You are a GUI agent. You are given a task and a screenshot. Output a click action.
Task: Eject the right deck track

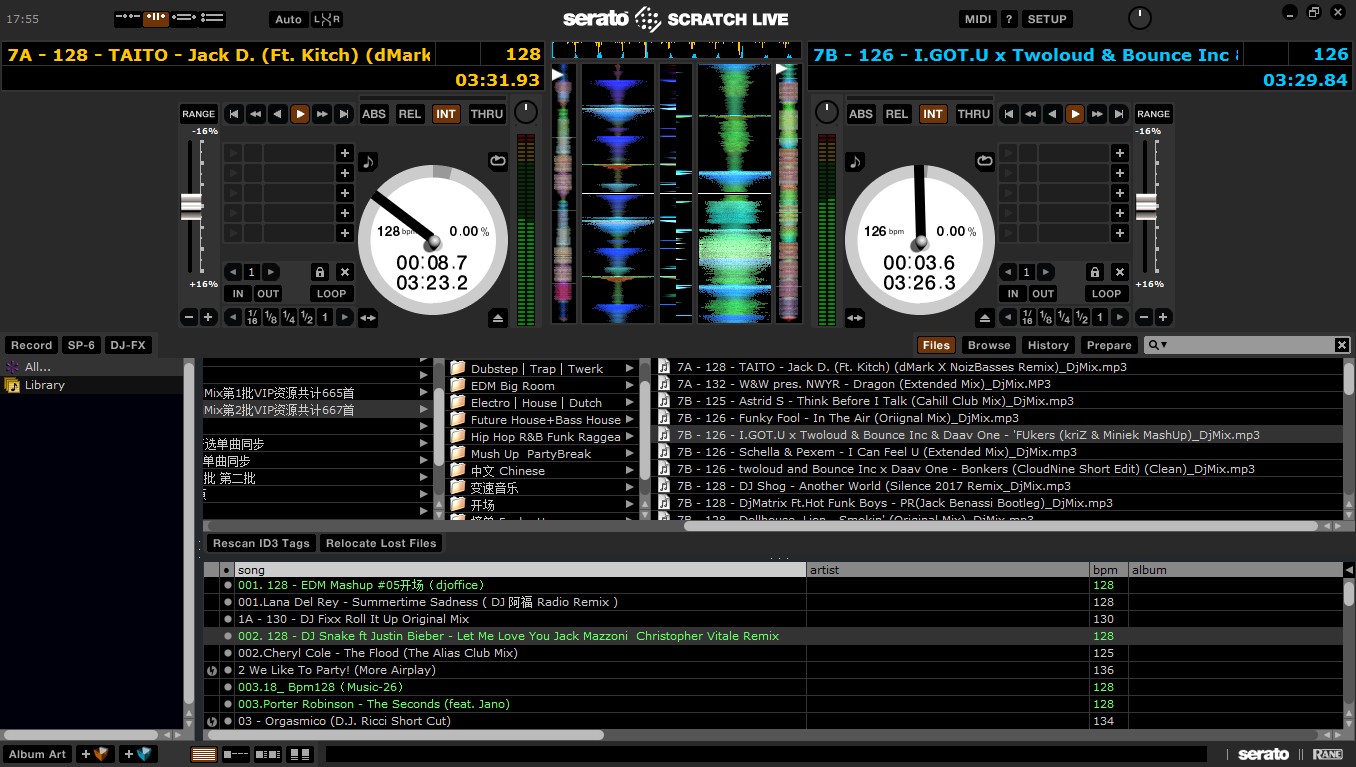985,318
